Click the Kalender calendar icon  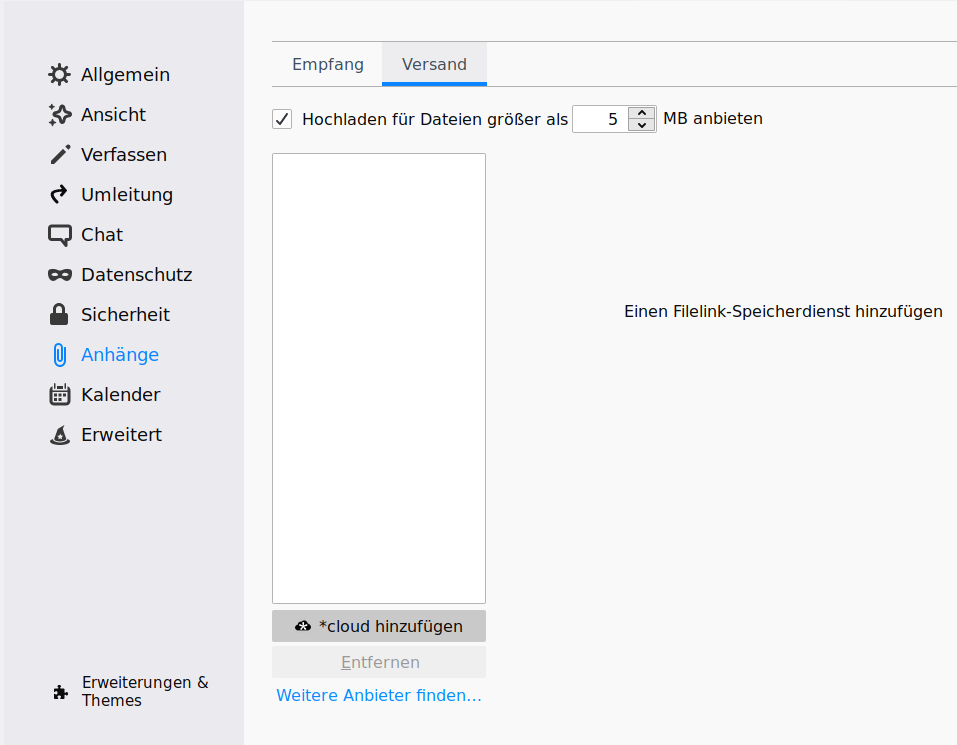59,395
